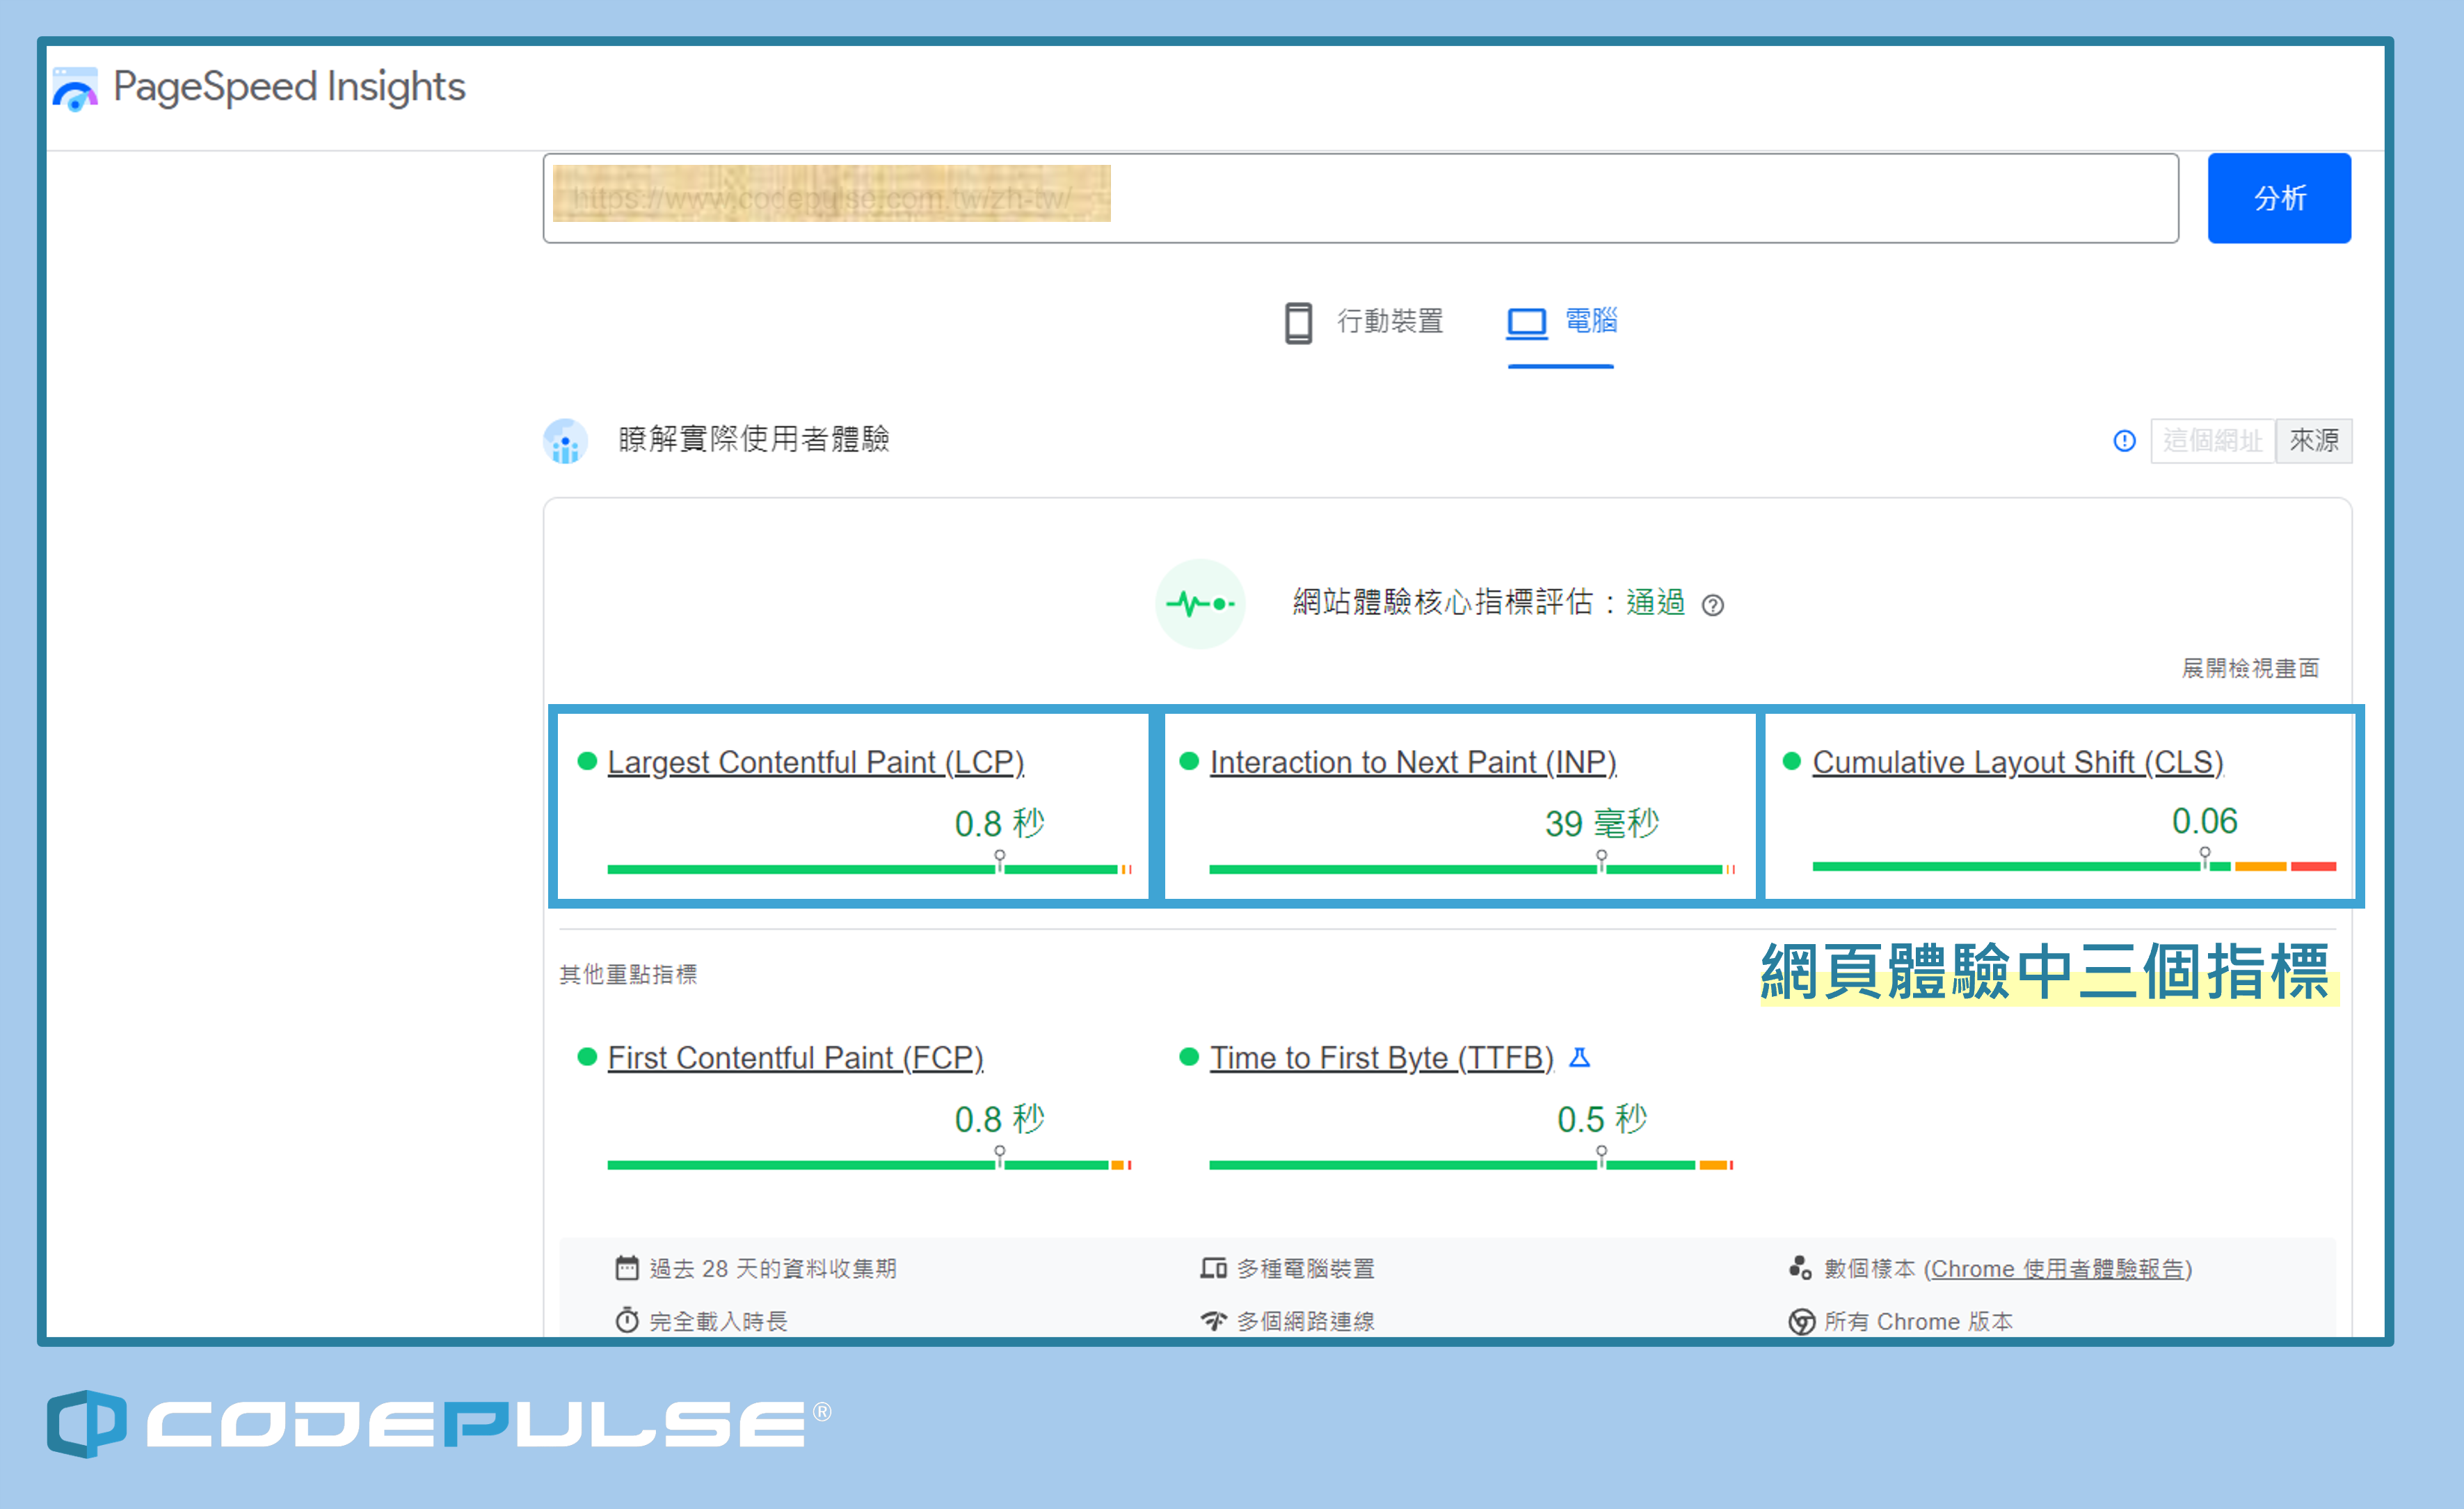Expand view via 展開檢視畫面

point(2250,668)
